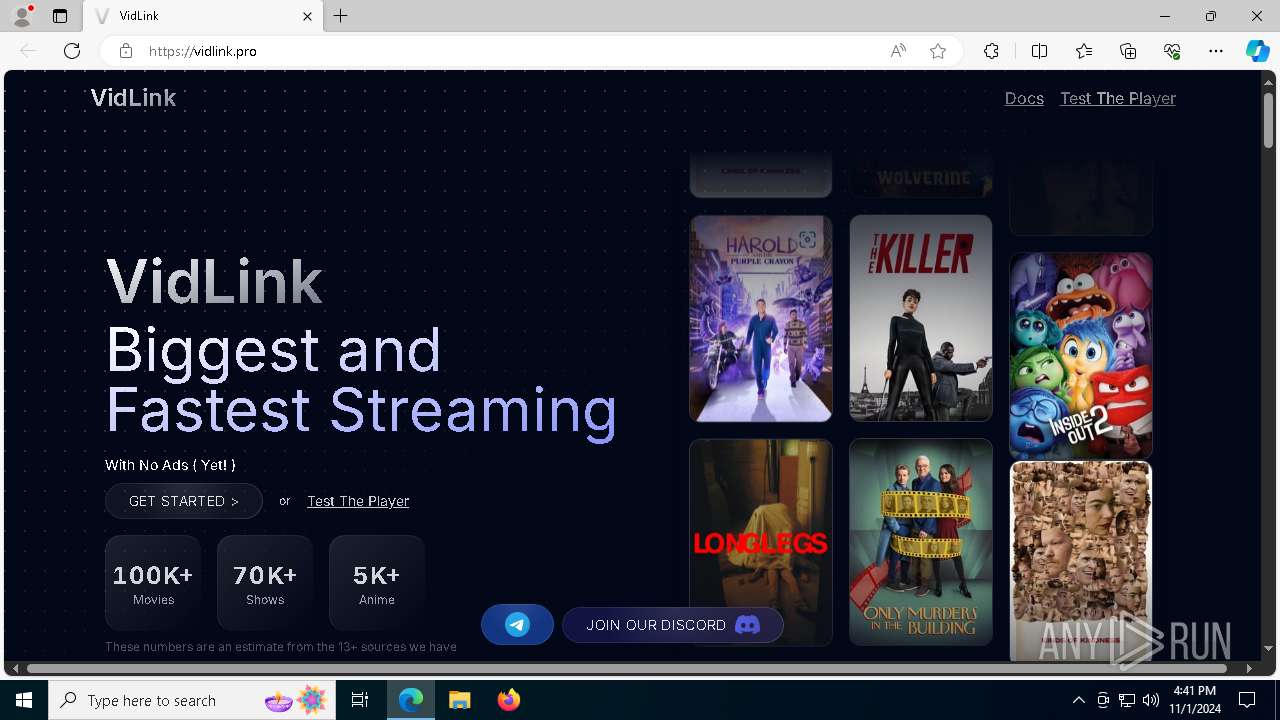
Task: Click the "With No Ads ( Yet! )" text
Action: [170, 465]
